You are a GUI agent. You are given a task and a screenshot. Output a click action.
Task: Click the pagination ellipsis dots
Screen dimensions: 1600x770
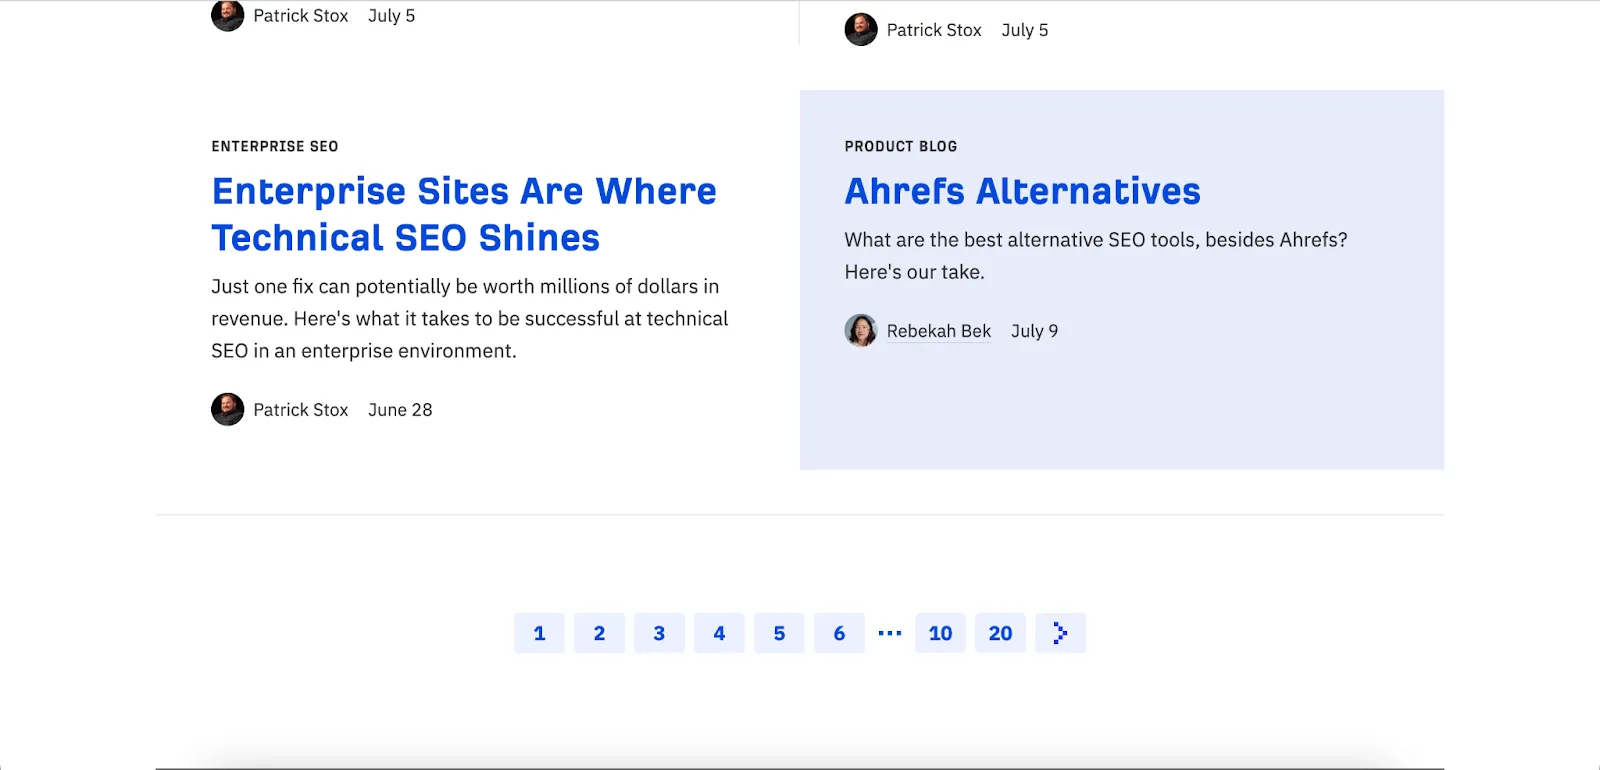pos(890,633)
